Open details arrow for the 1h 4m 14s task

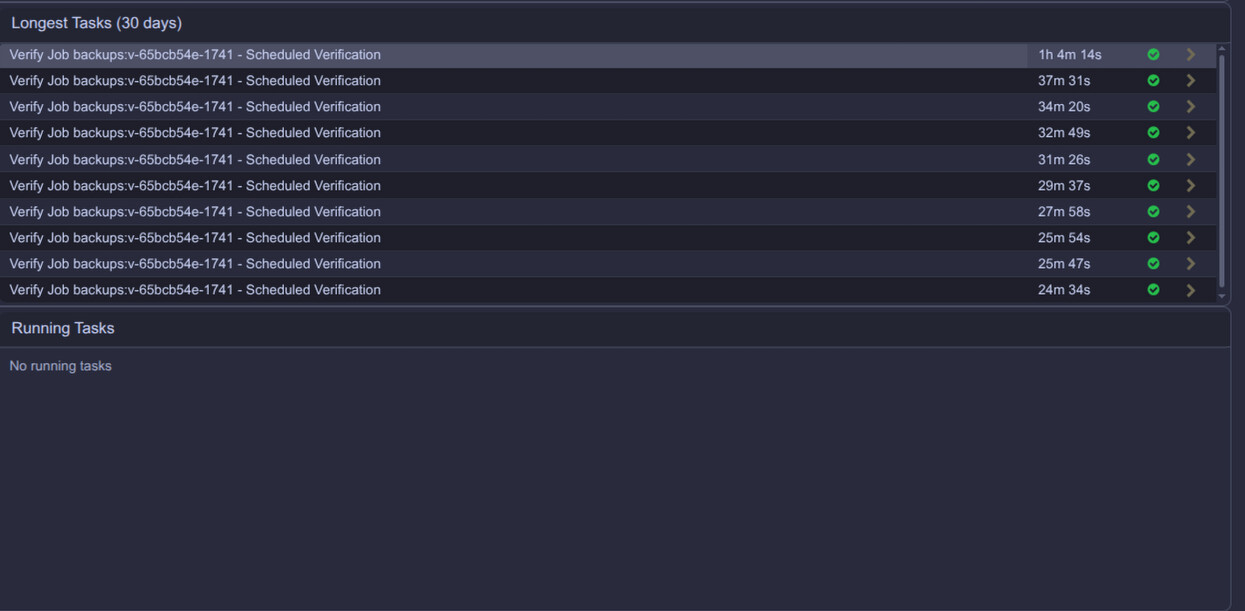(1190, 55)
